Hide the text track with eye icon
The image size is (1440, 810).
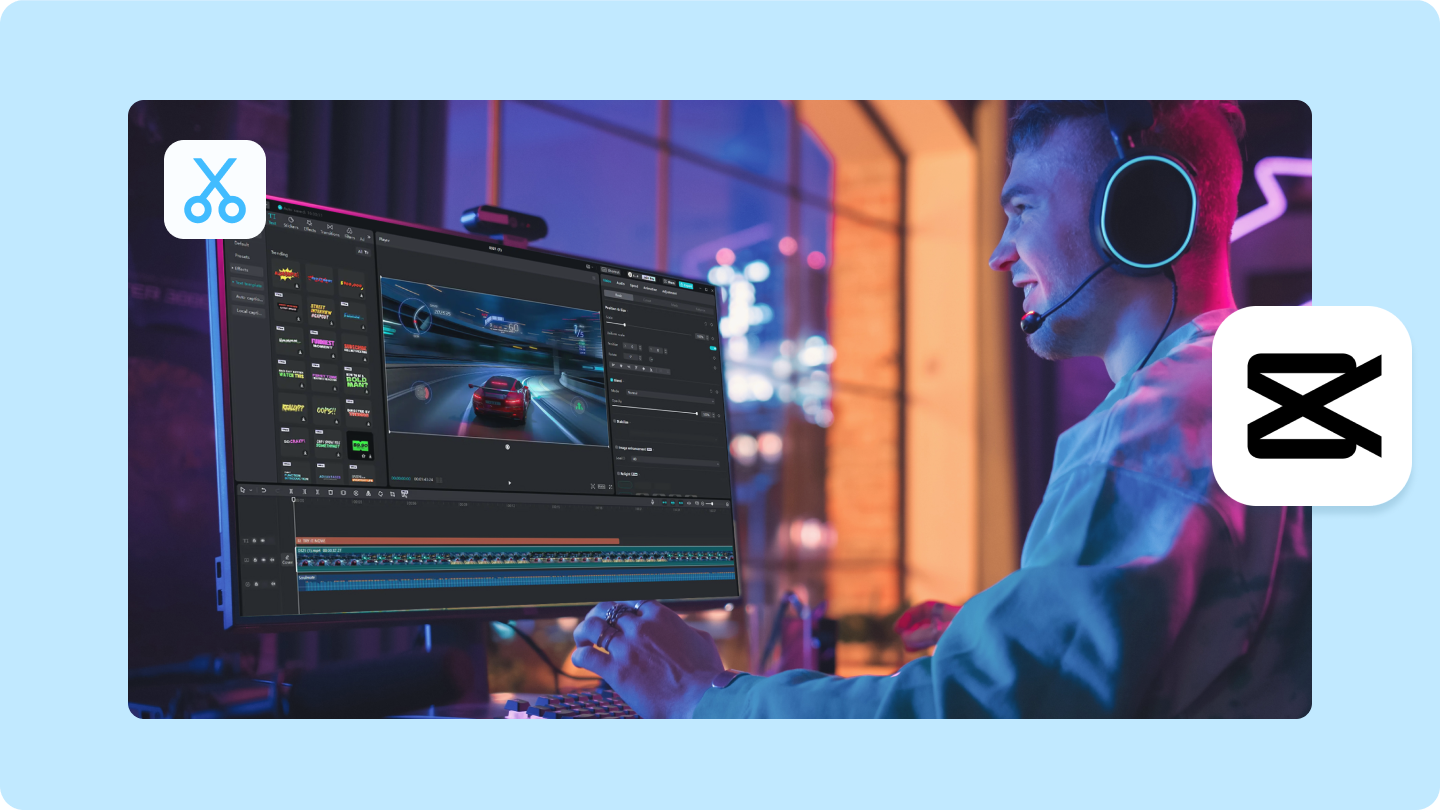(262, 540)
